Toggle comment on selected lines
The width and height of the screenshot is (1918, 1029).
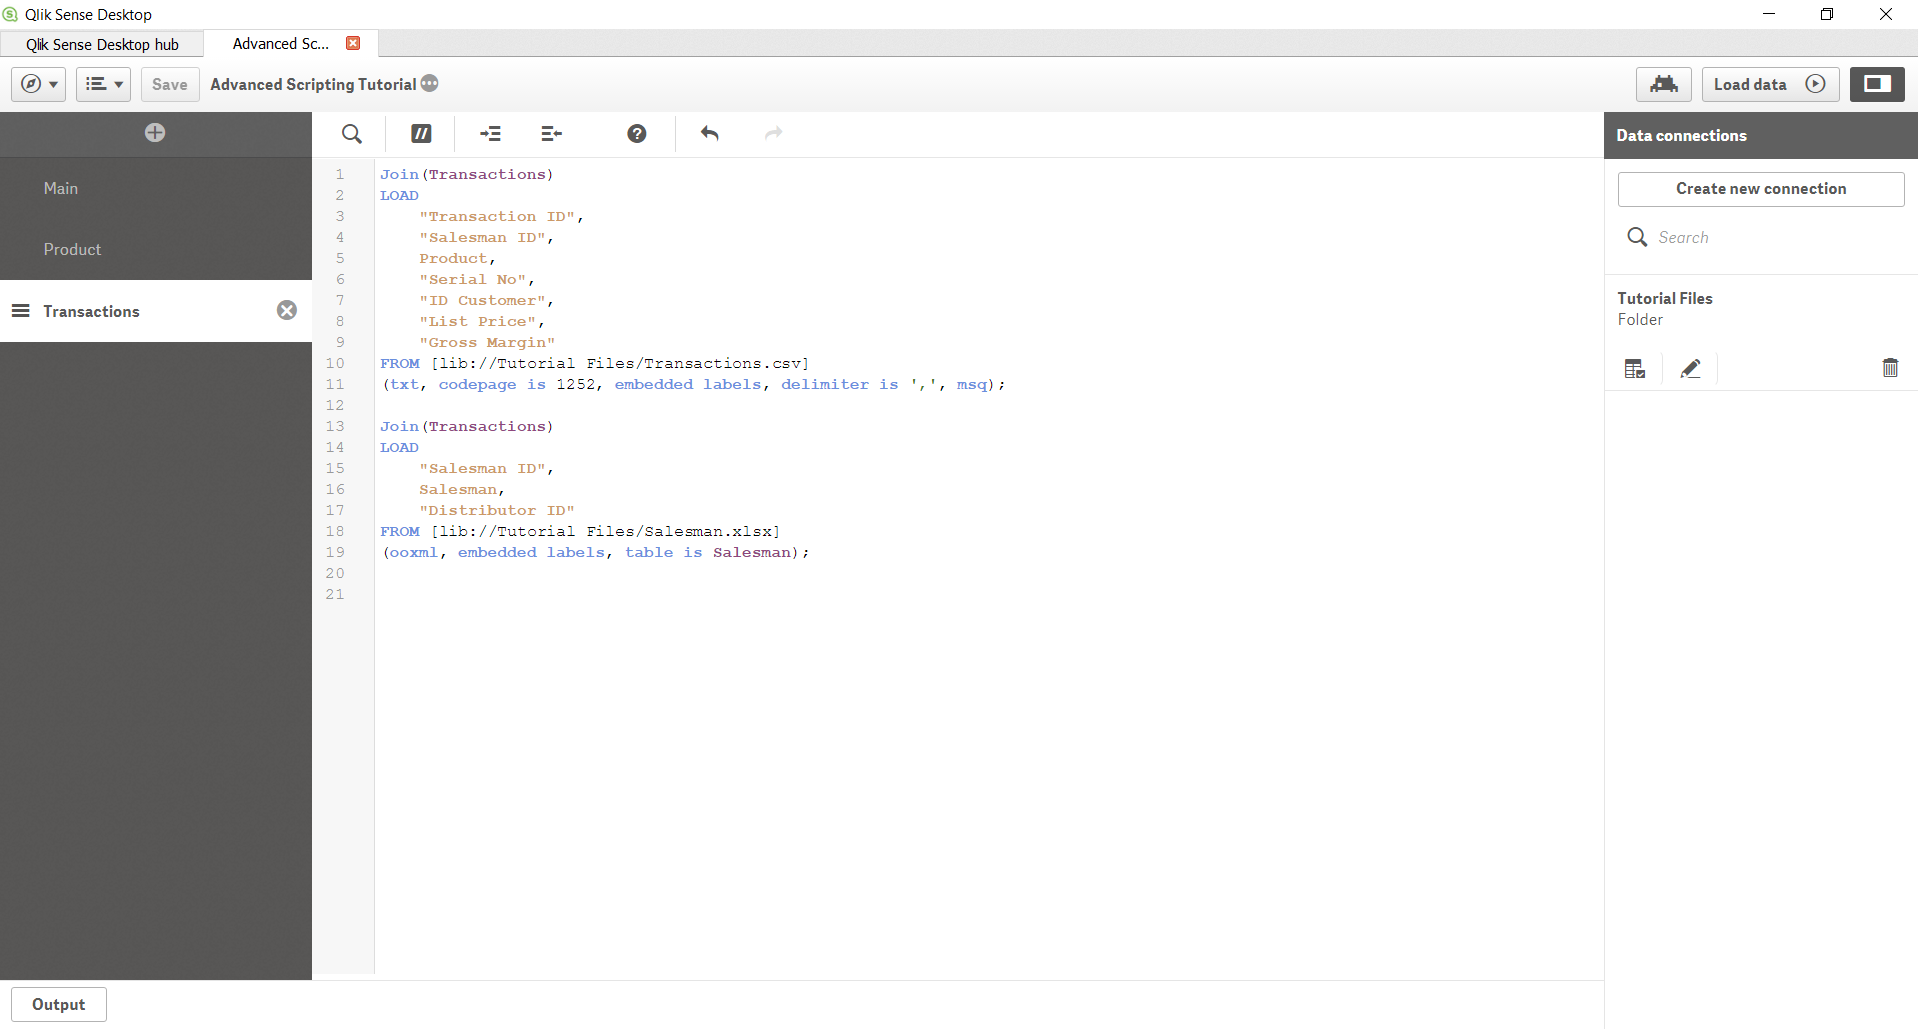pos(421,134)
